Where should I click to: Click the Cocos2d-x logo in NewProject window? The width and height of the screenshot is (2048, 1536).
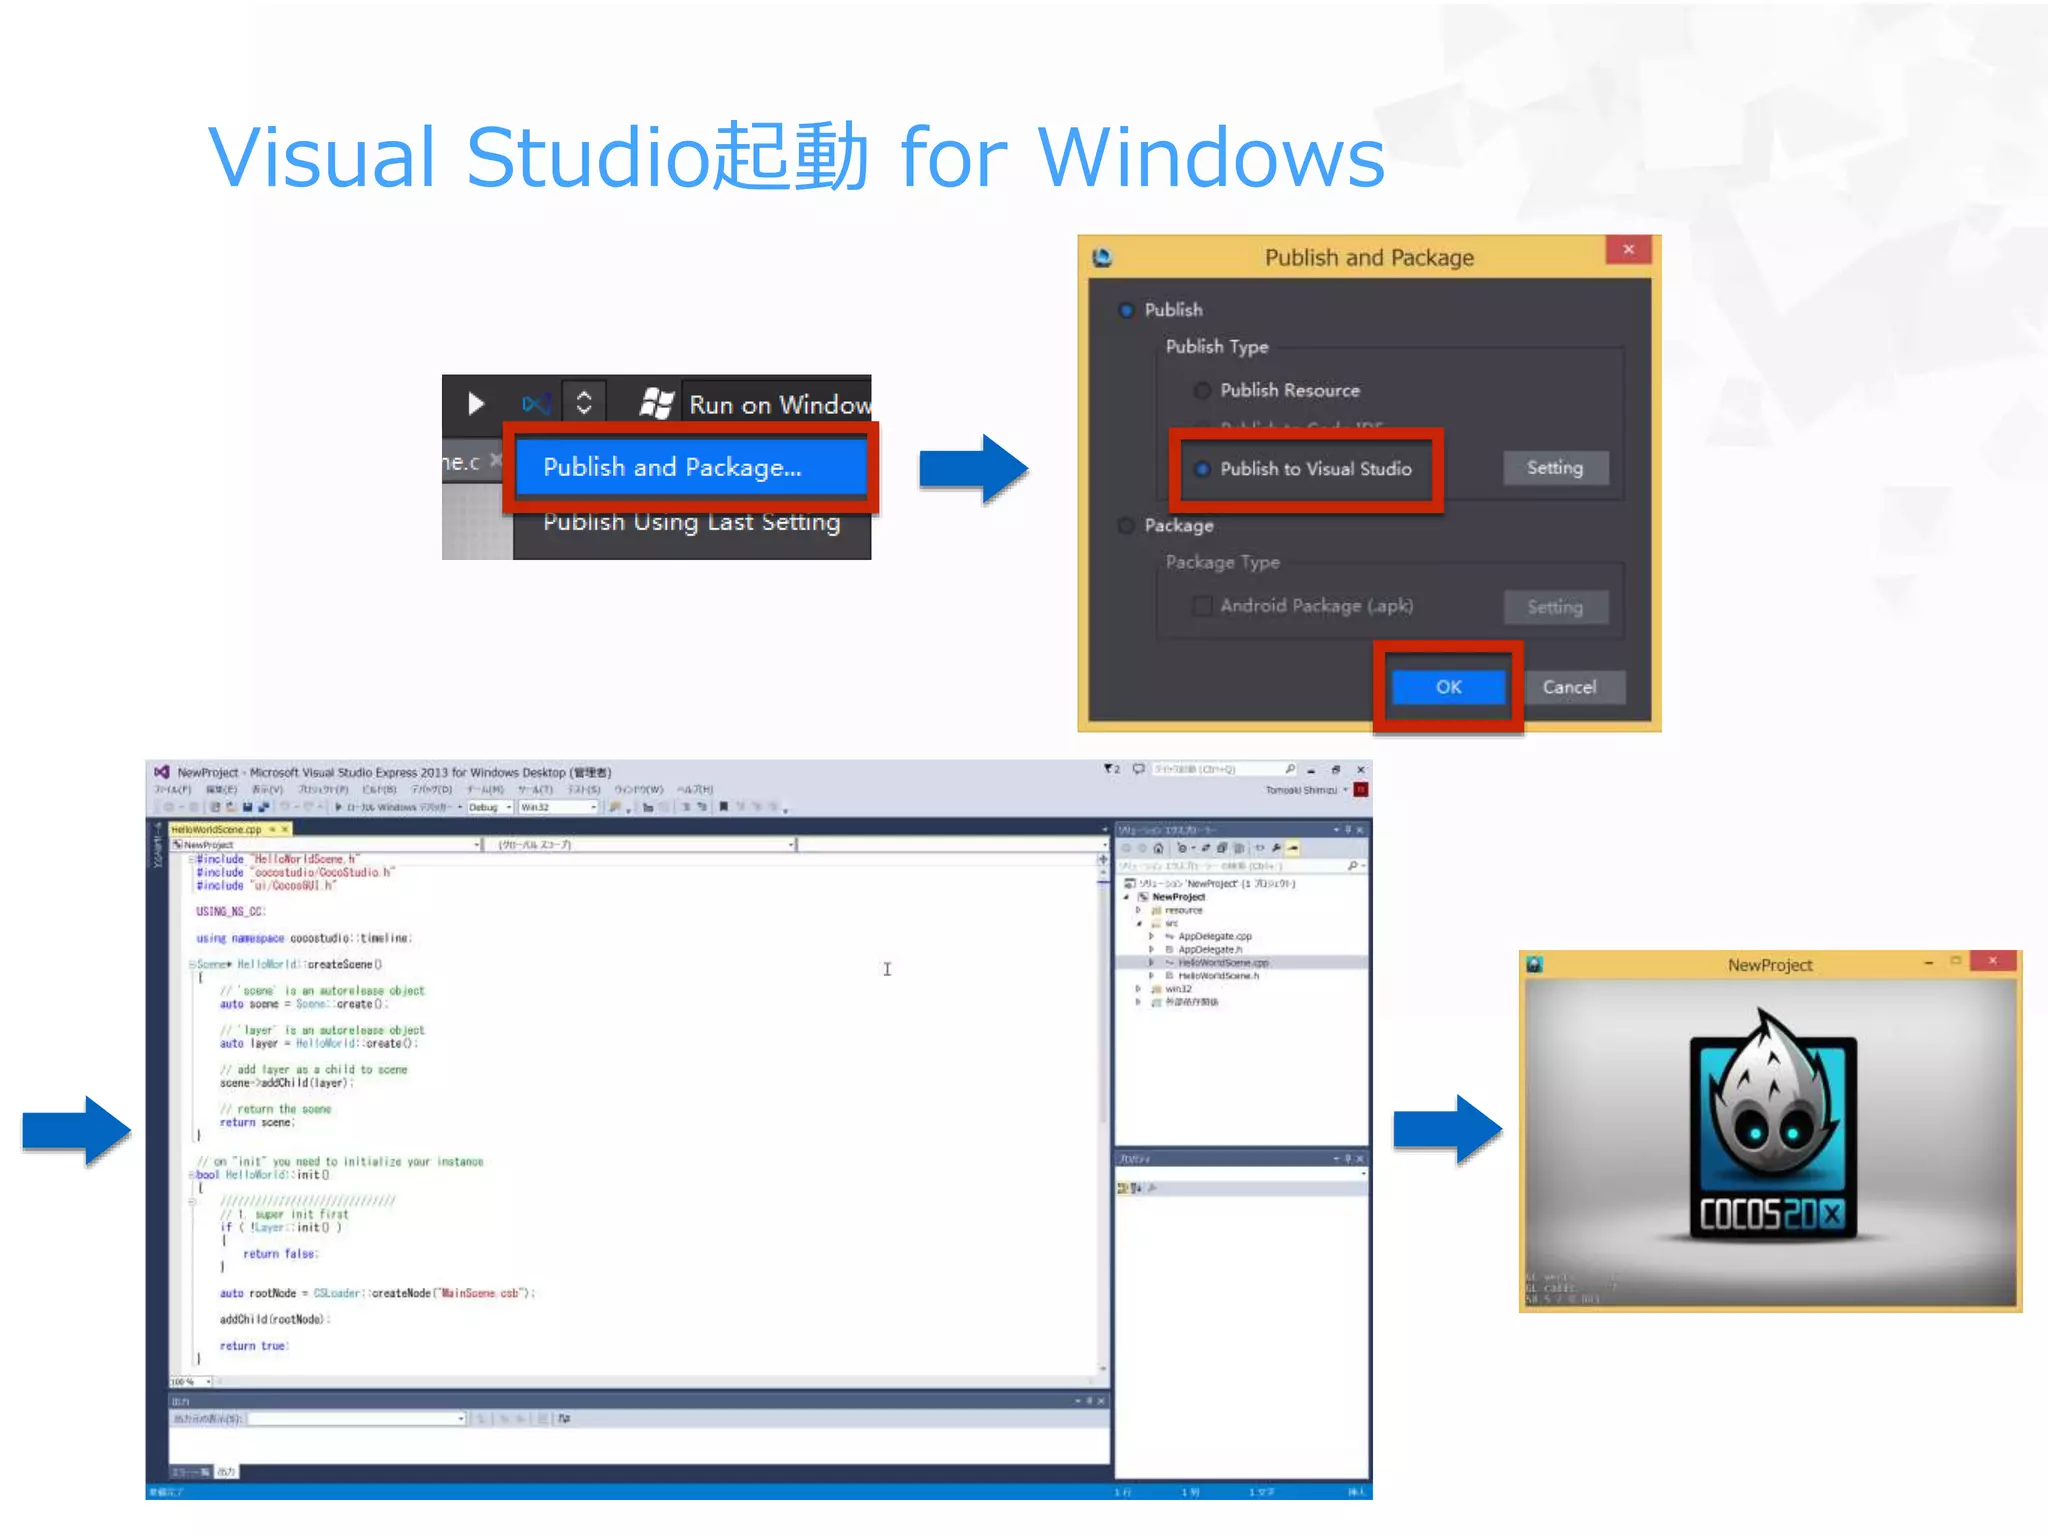pyautogui.click(x=1772, y=1125)
